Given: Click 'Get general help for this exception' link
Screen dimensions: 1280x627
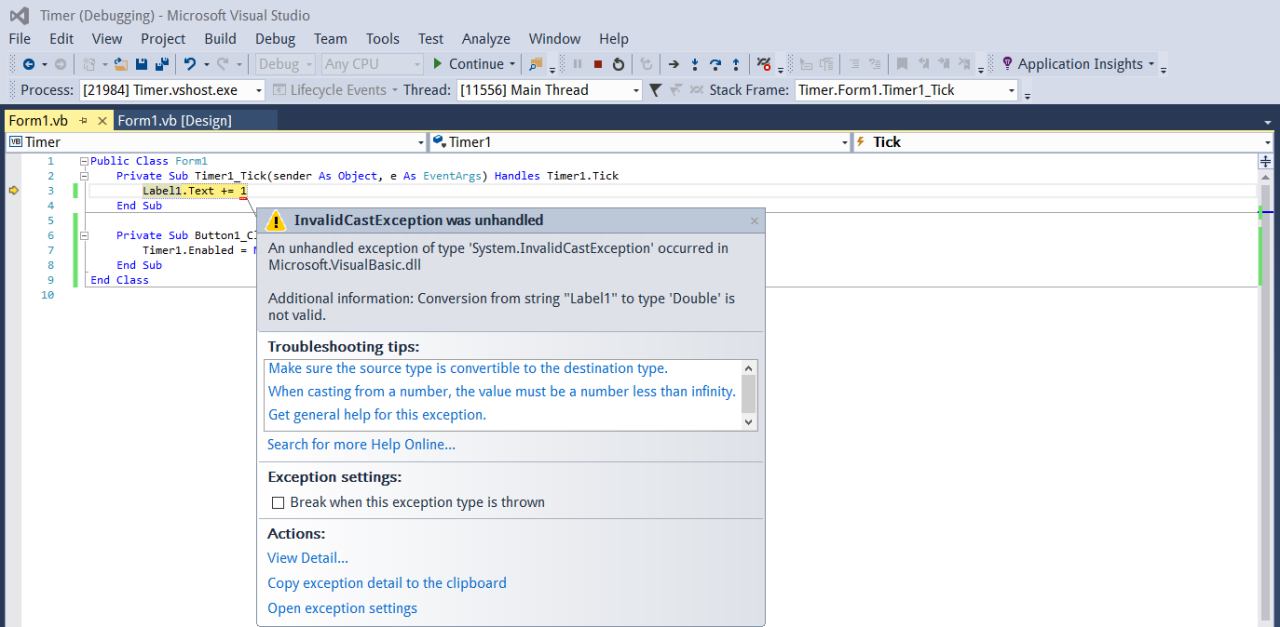Looking at the screenshot, I should pos(377,414).
